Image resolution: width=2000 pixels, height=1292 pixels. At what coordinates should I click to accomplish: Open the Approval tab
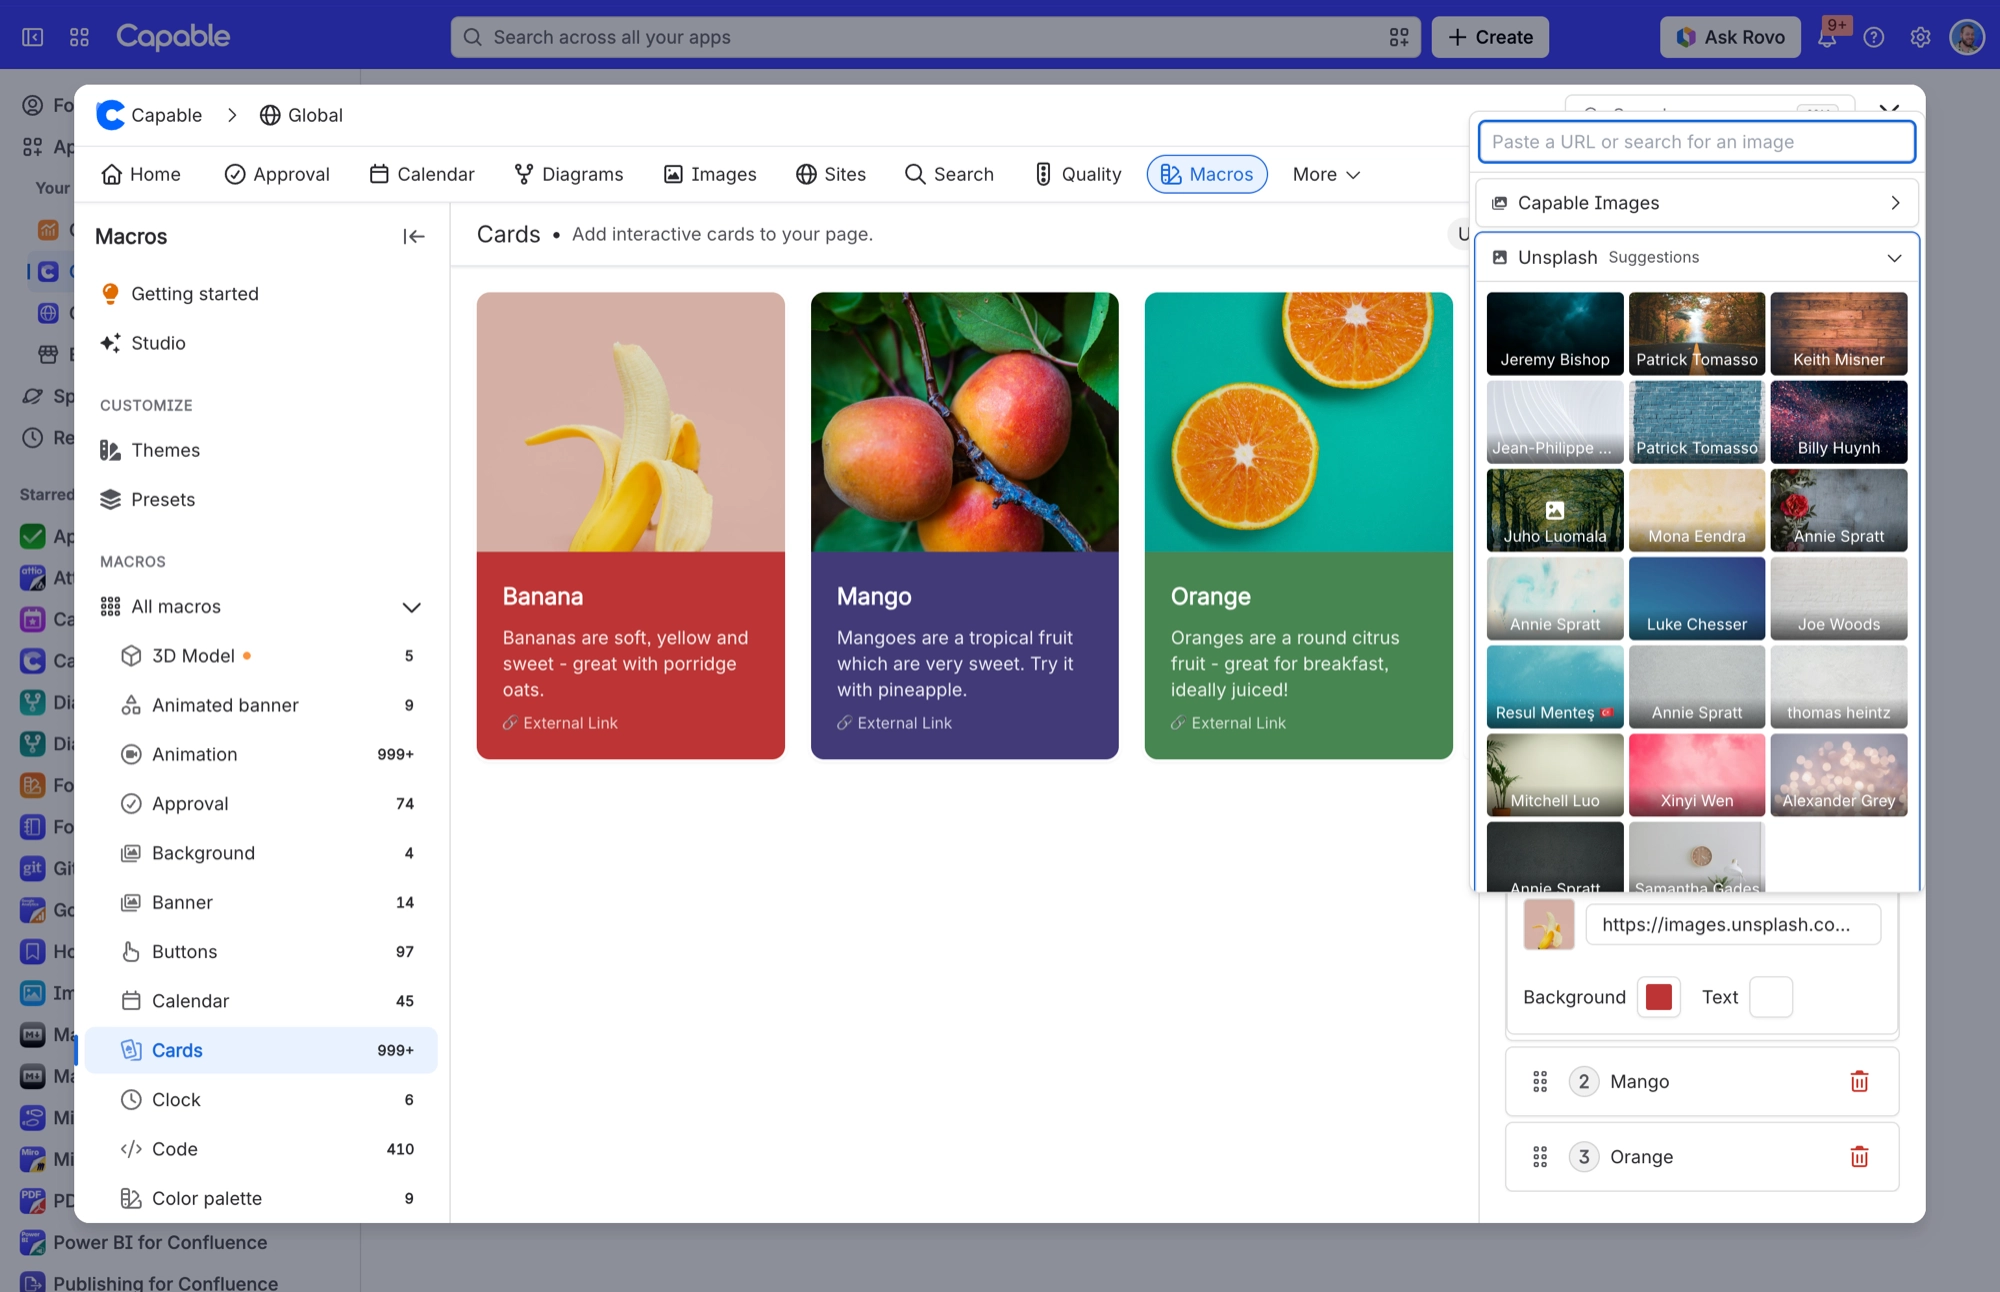277,174
